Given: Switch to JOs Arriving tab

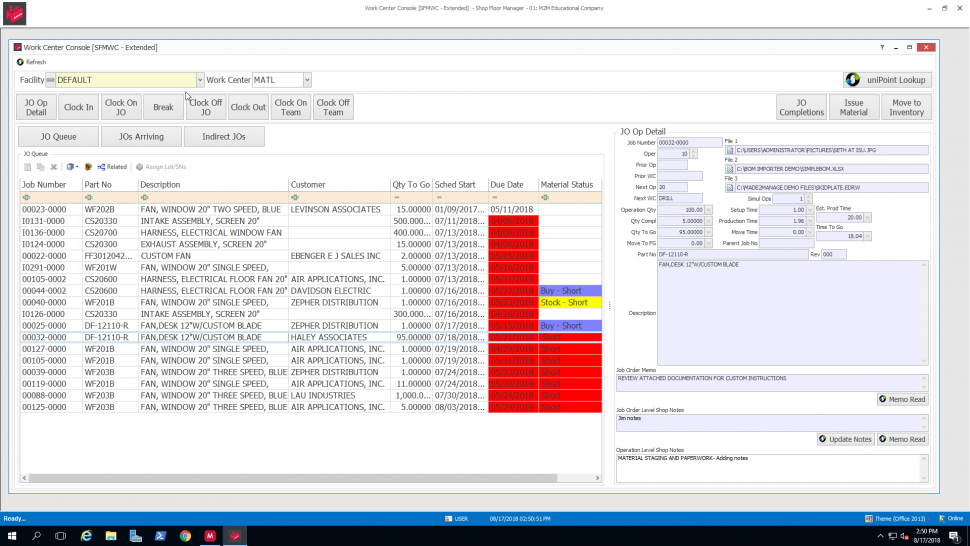Looking at the screenshot, I should click(x=141, y=137).
